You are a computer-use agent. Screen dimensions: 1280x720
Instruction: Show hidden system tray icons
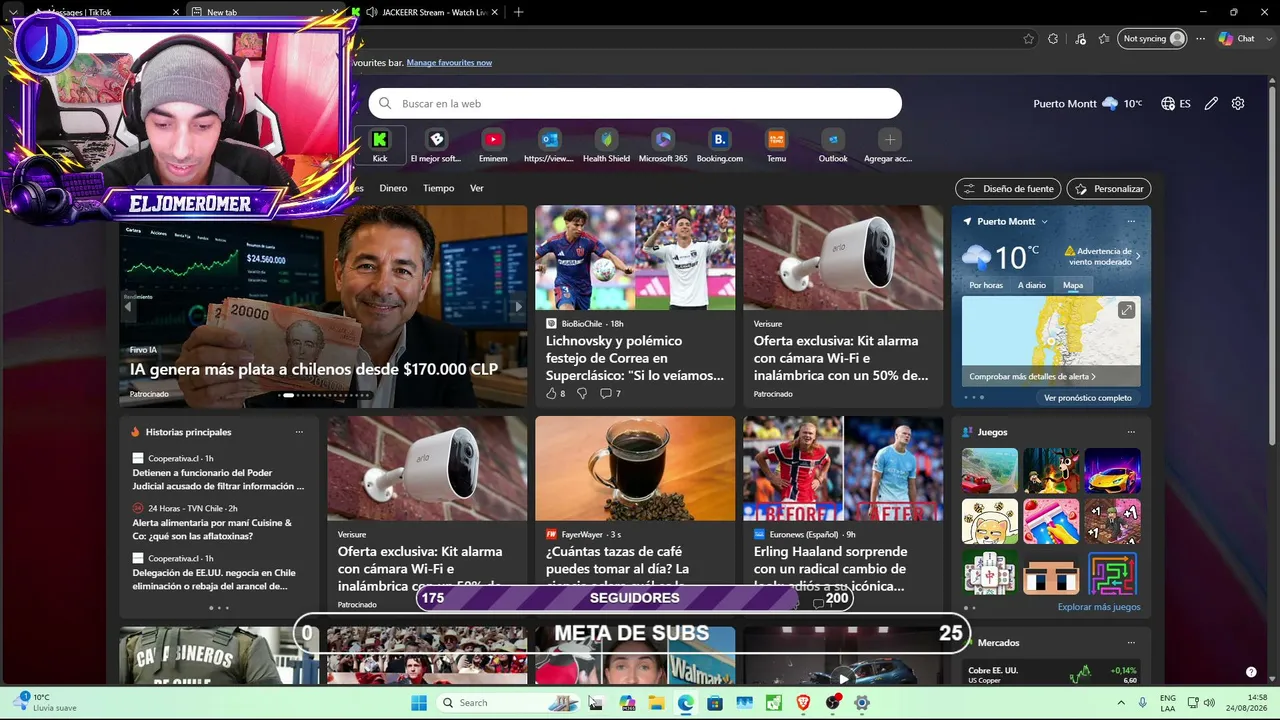[1121, 703]
